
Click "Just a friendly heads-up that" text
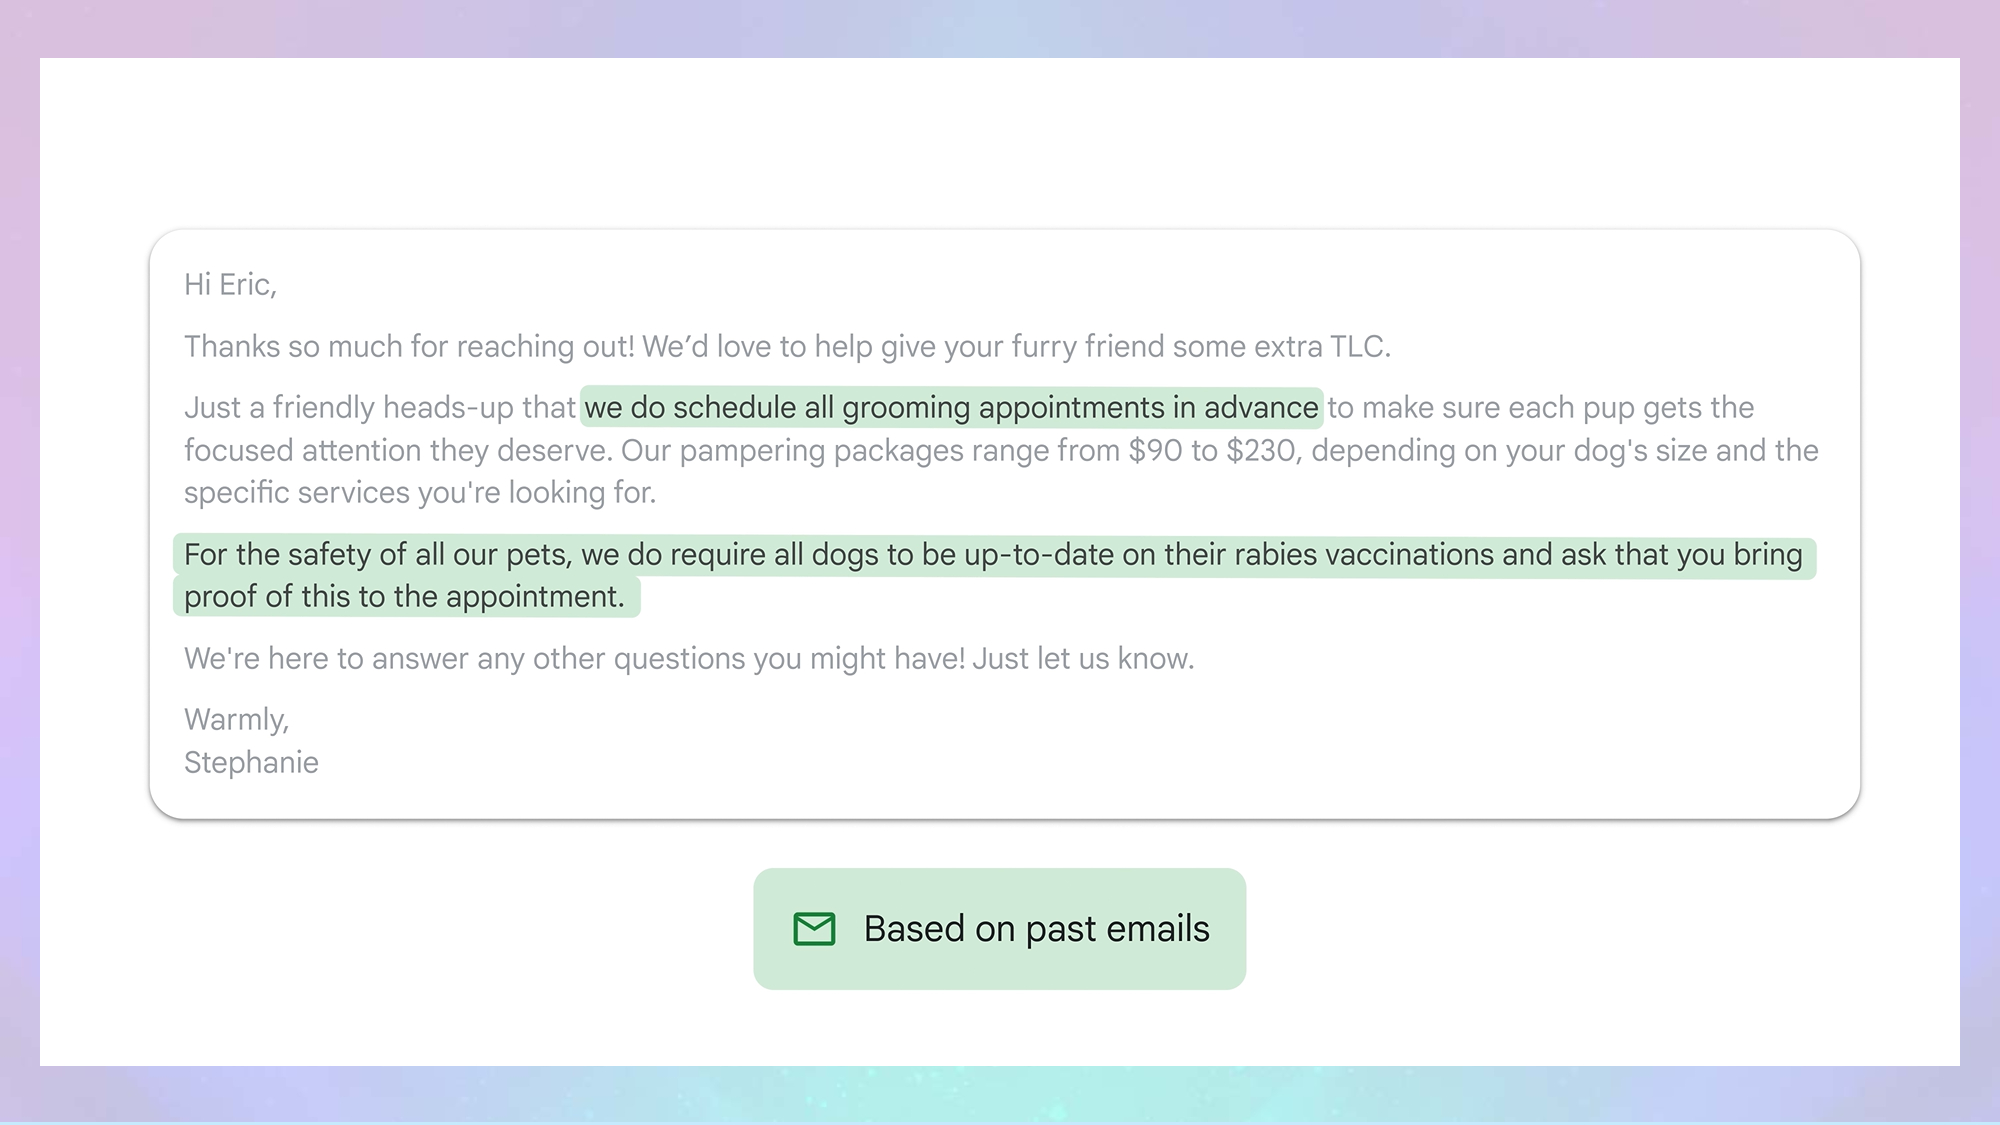(x=380, y=408)
